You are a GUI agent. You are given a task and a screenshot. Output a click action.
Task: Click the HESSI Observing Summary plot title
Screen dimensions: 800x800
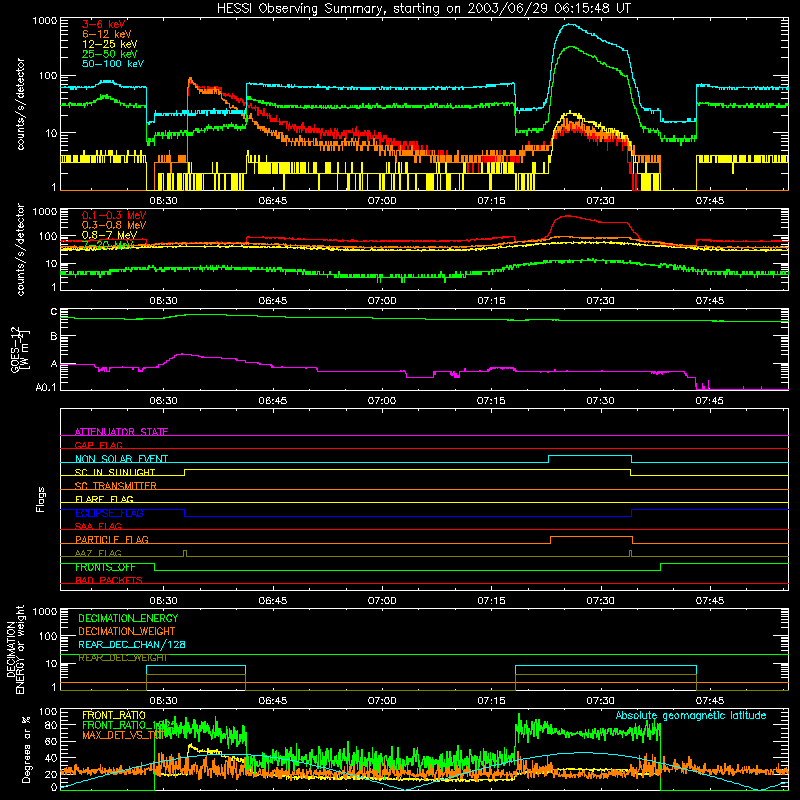[x=424, y=9]
